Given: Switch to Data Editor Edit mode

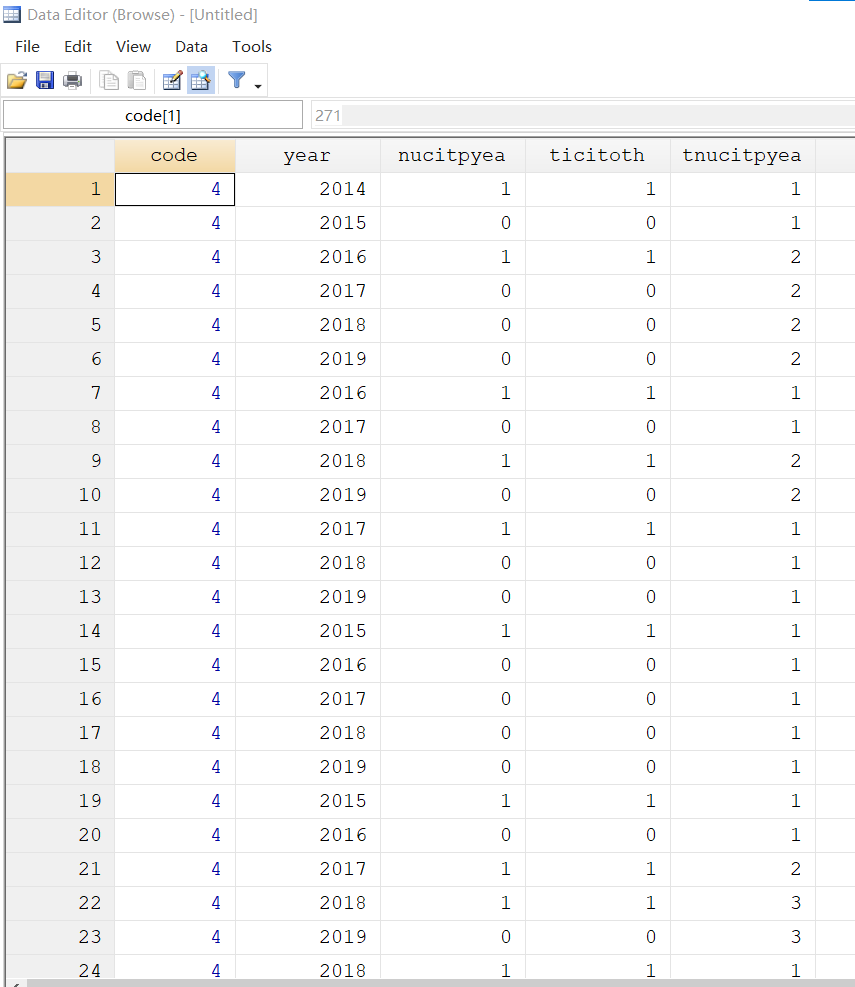Looking at the screenshot, I should (x=173, y=81).
